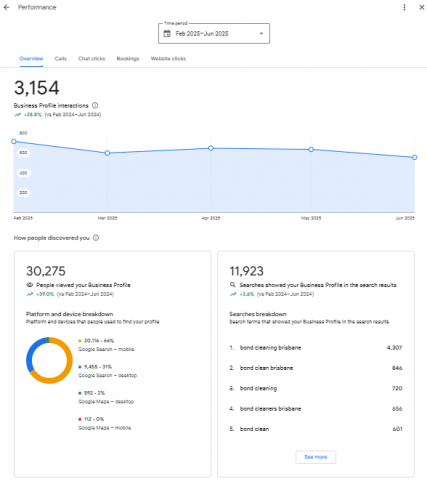
Task: Click the 'Platform and device breakdown' heading
Action: click(x=69, y=314)
